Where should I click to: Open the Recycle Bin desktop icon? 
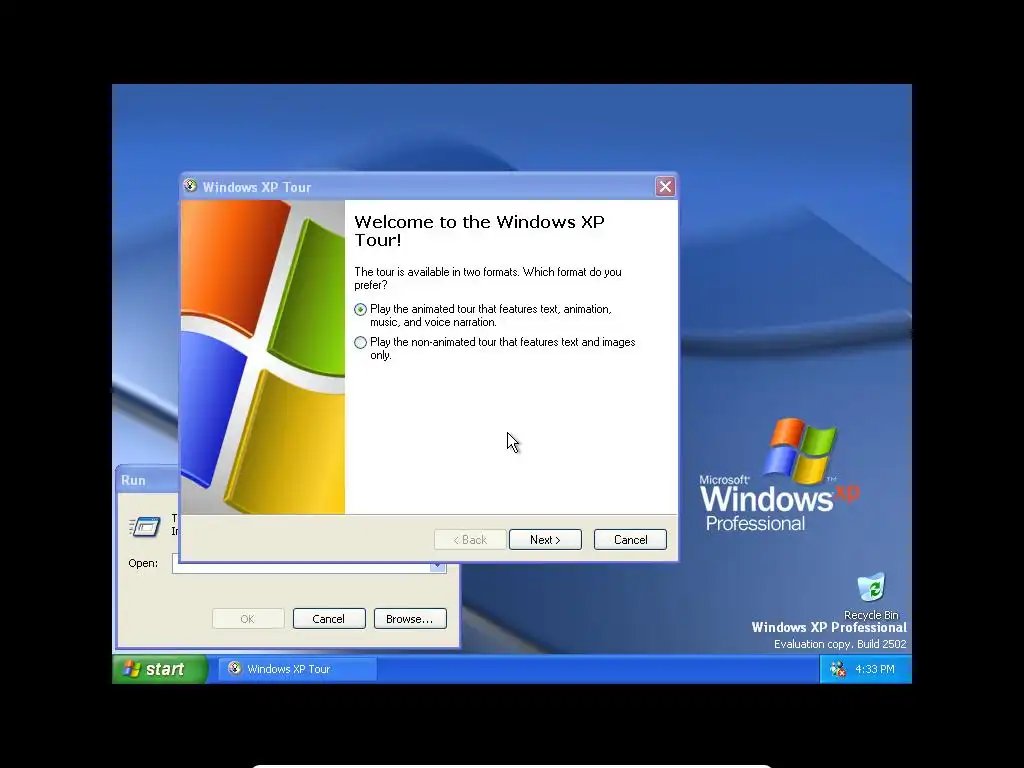[x=871, y=596]
